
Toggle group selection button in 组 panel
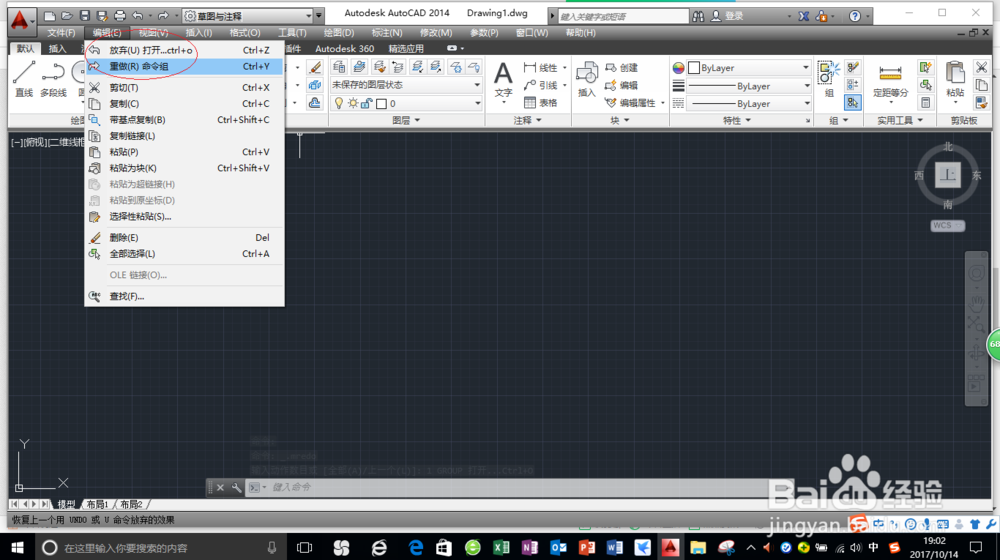[853, 102]
